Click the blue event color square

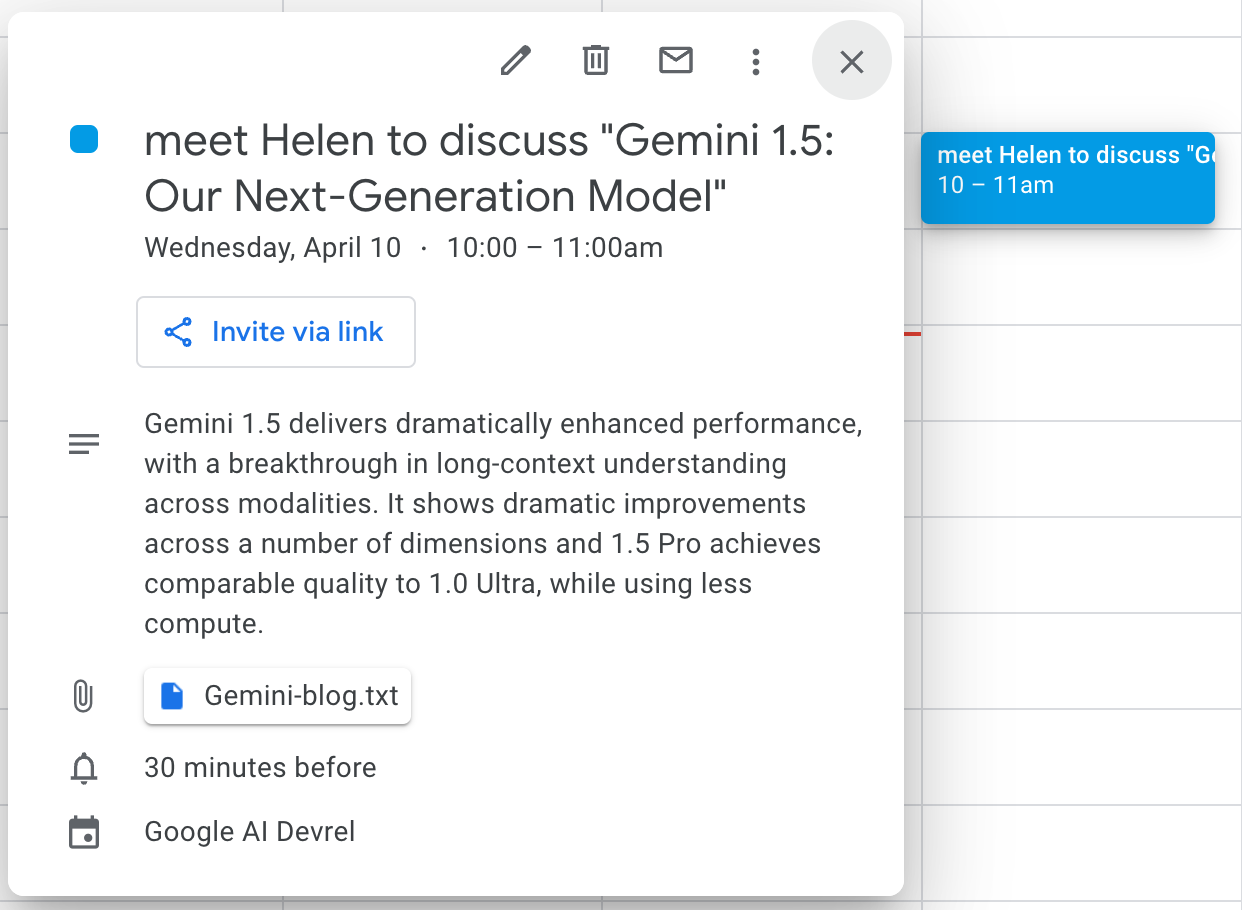[84, 140]
